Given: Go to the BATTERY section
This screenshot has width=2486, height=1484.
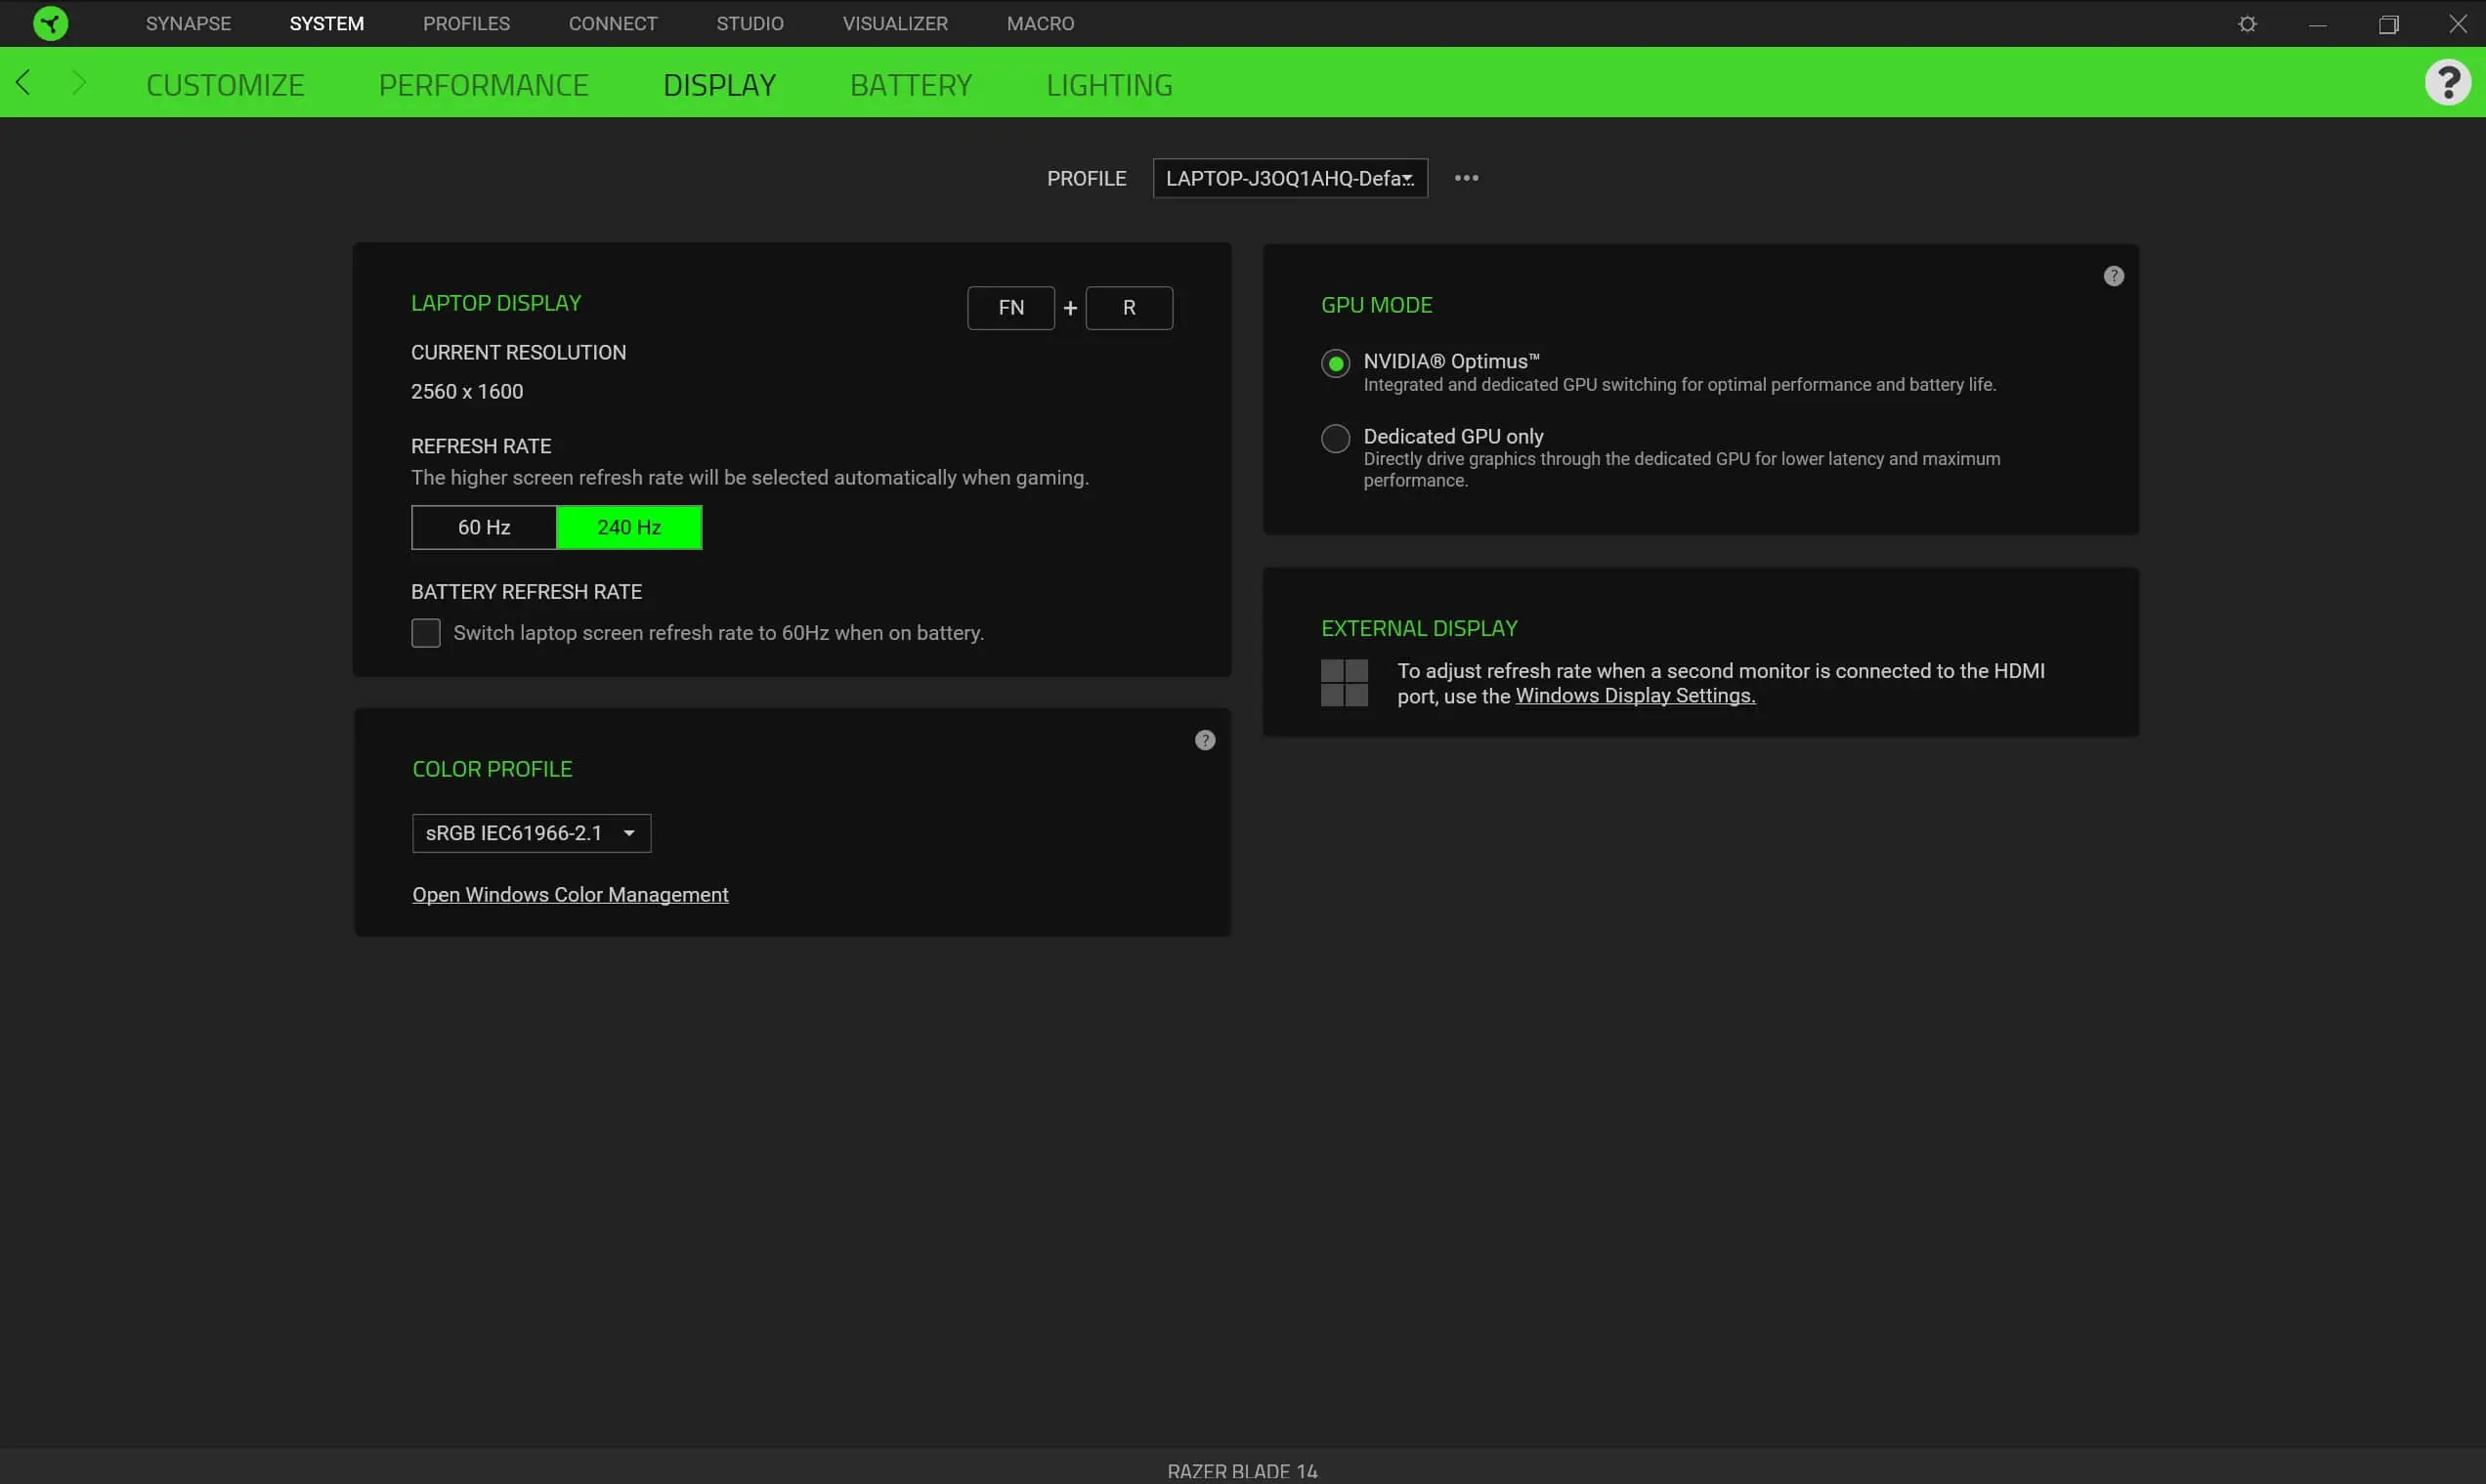Looking at the screenshot, I should [911, 85].
